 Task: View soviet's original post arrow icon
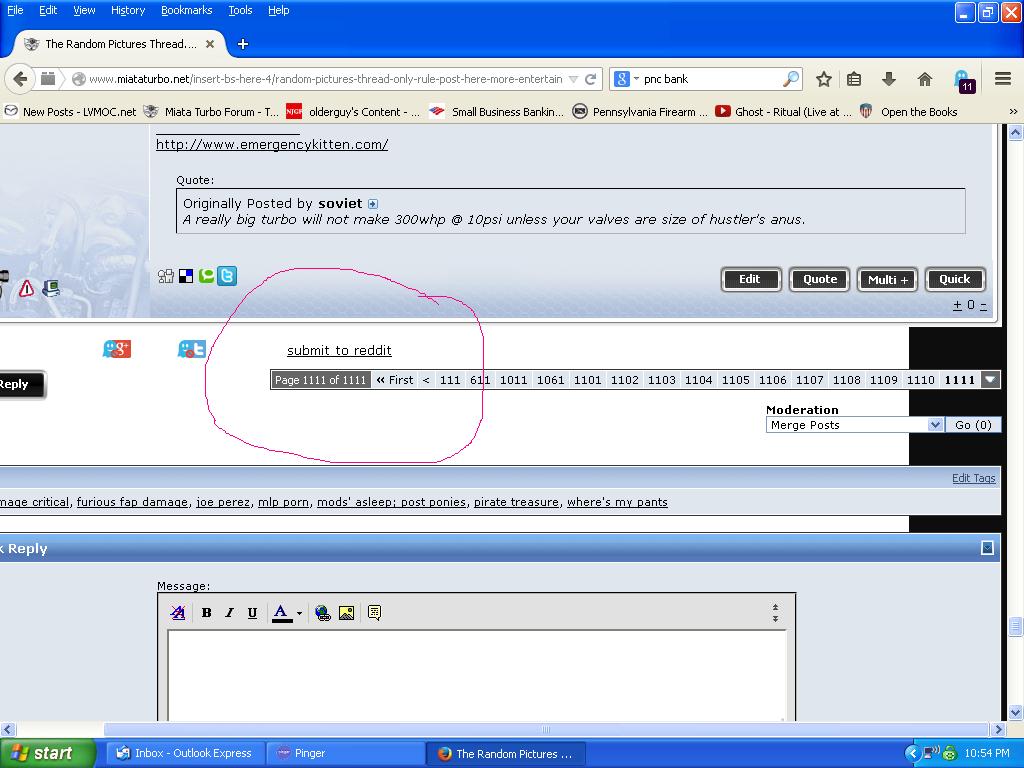point(373,204)
